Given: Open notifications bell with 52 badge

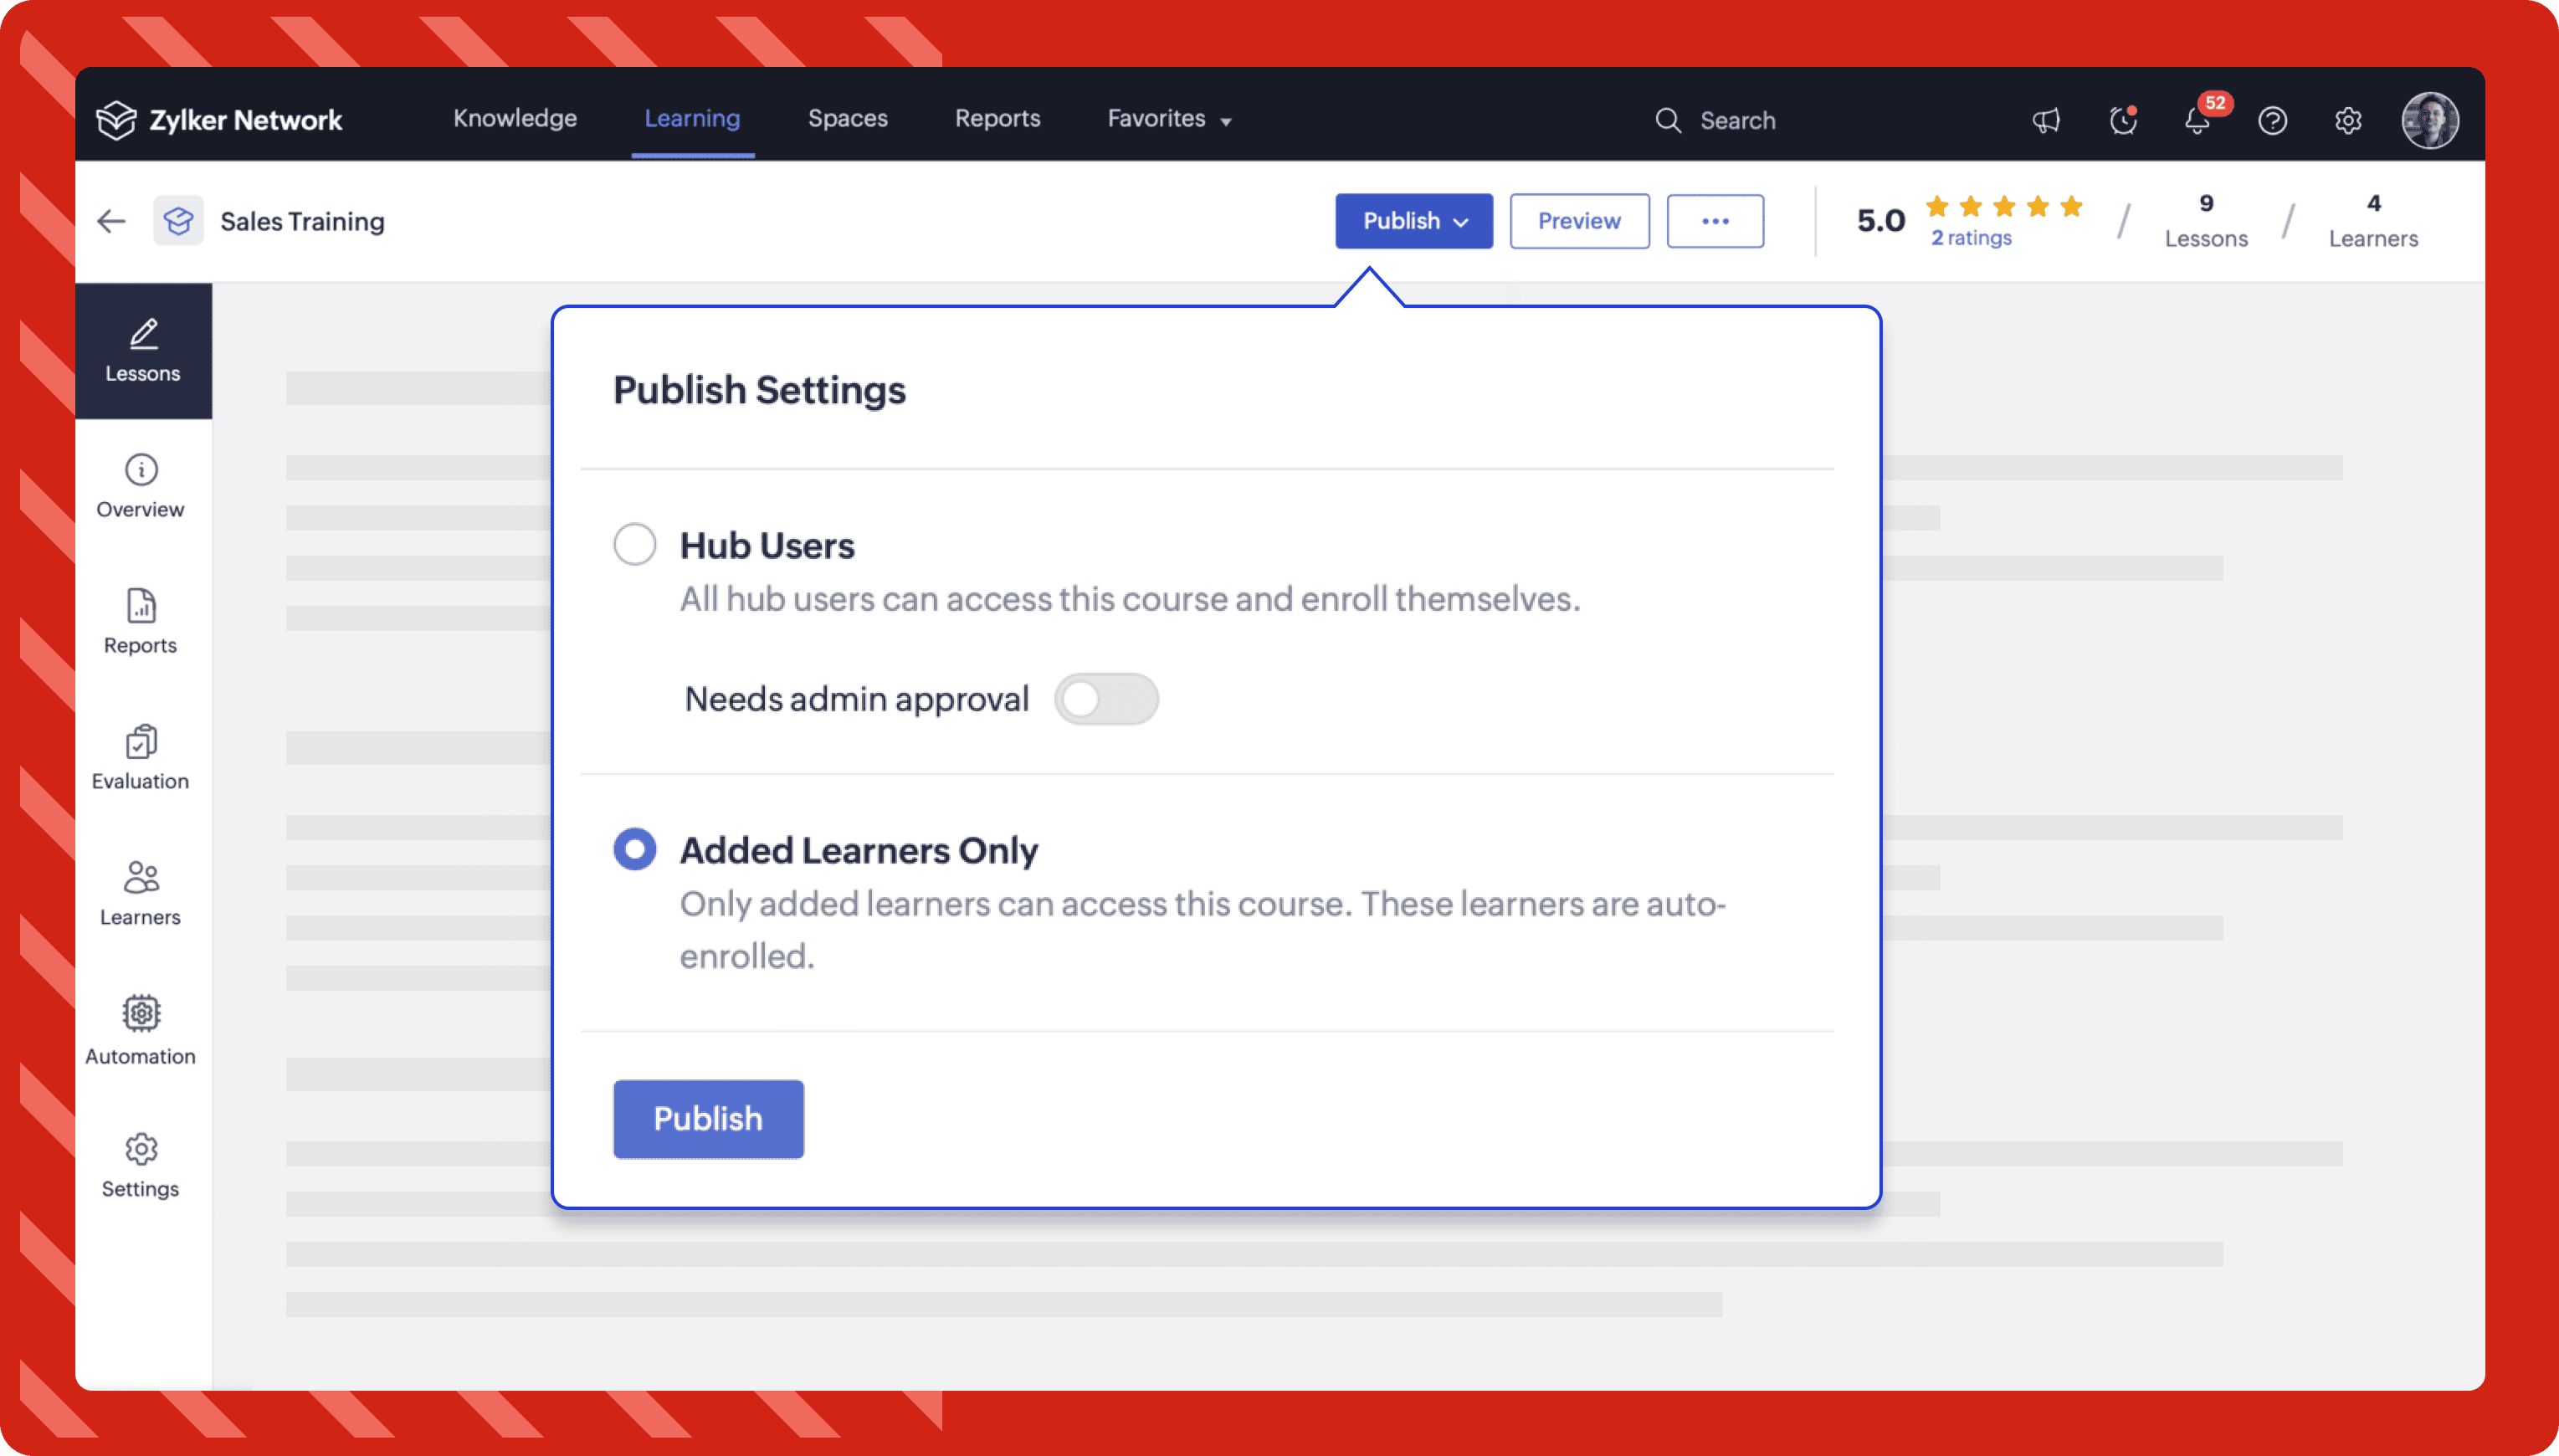Looking at the screenshot, I should [x=2198, y=121].
